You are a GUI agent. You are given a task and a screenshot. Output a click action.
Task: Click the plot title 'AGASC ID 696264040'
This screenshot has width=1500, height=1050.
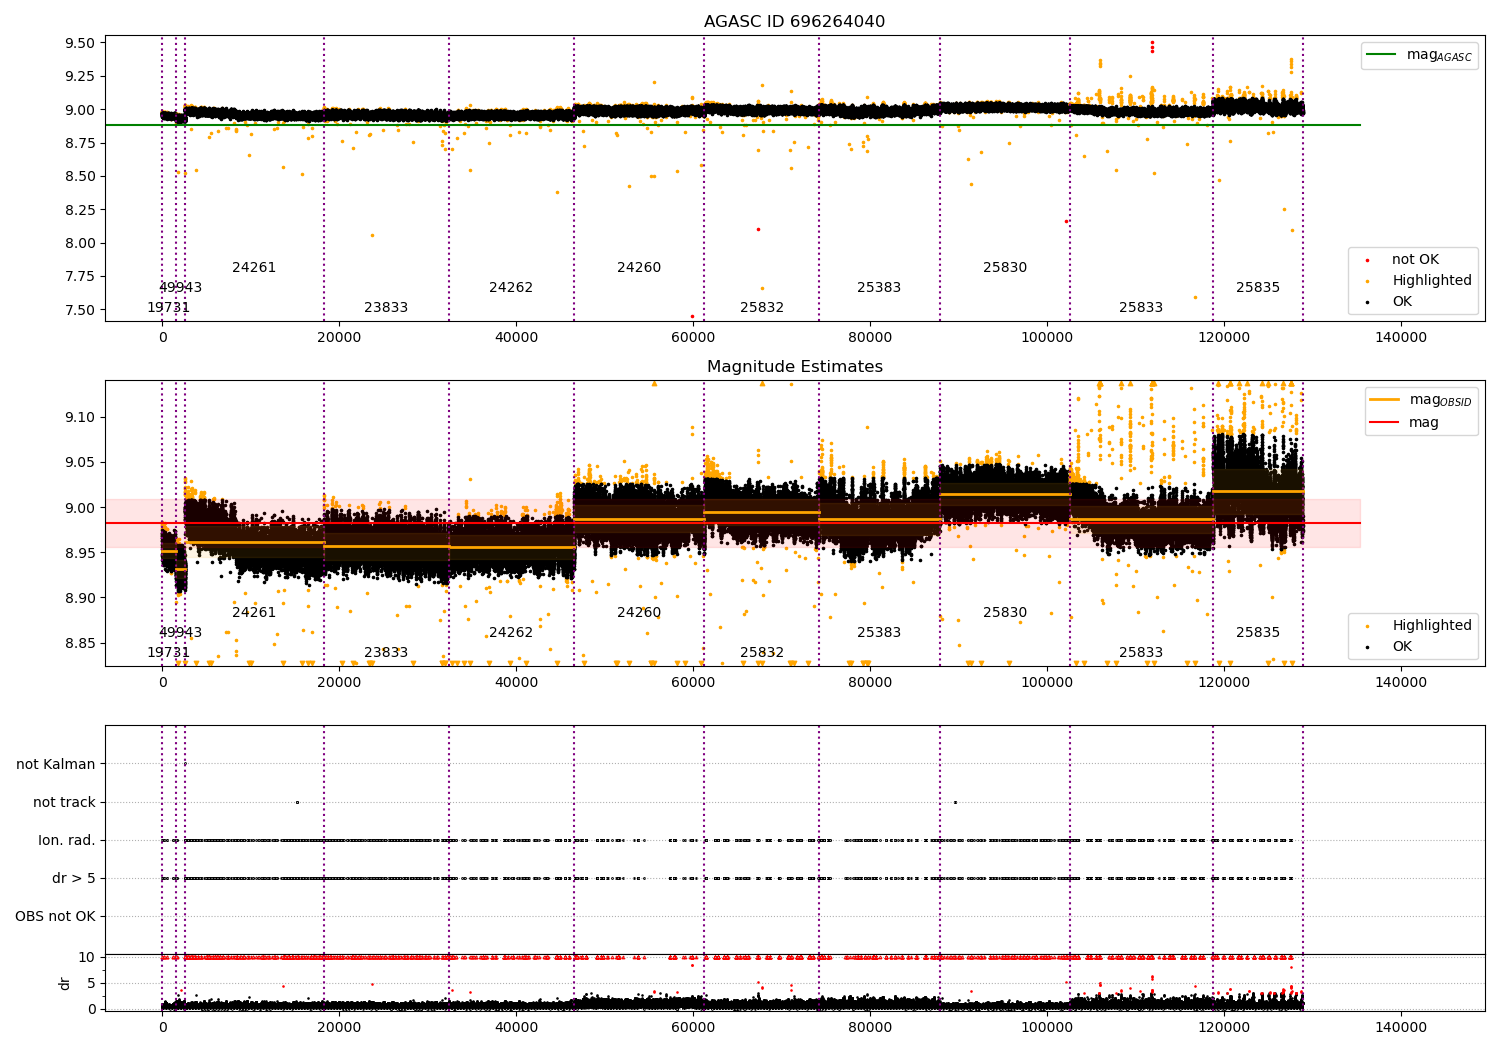794,22
